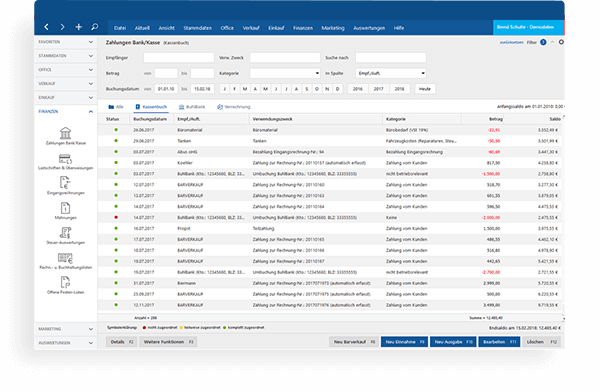
Task: Expand the FAVORITEN sidebar section
Action: [65, 42]
